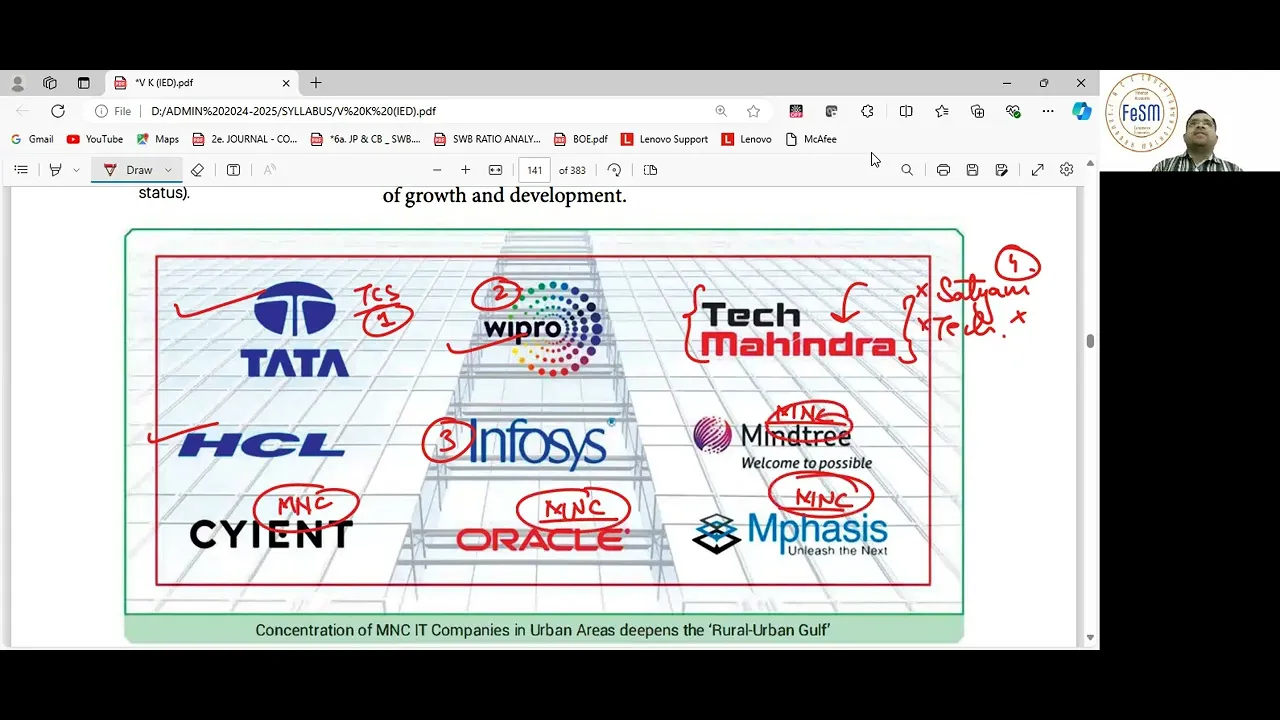Open the BOE.pdf bookmark

coord(581,139)
